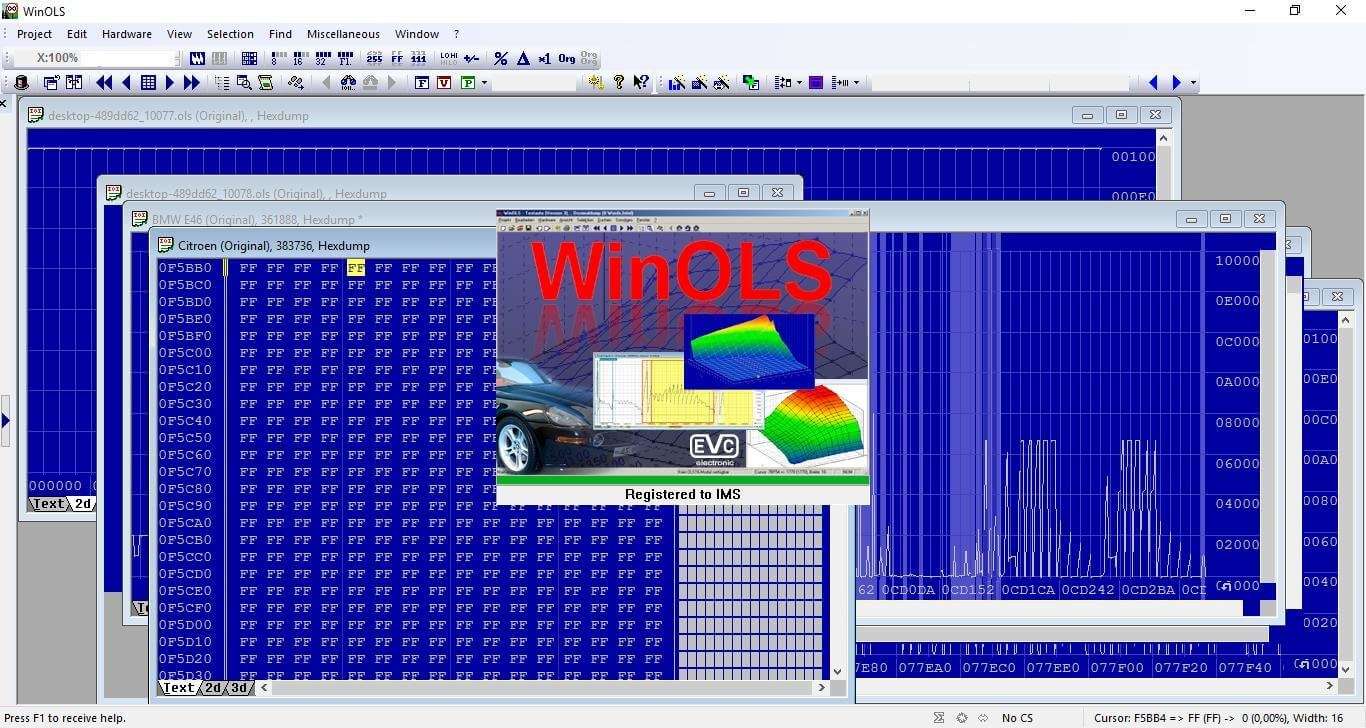This screenshot has height=728, width=1366.
Task: Click the green scroll icon in toolbar
Action: pos(266,83)
